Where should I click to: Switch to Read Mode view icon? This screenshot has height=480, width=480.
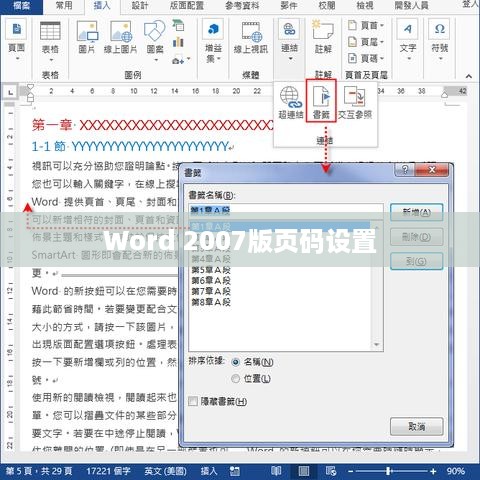tap(276, 471)
